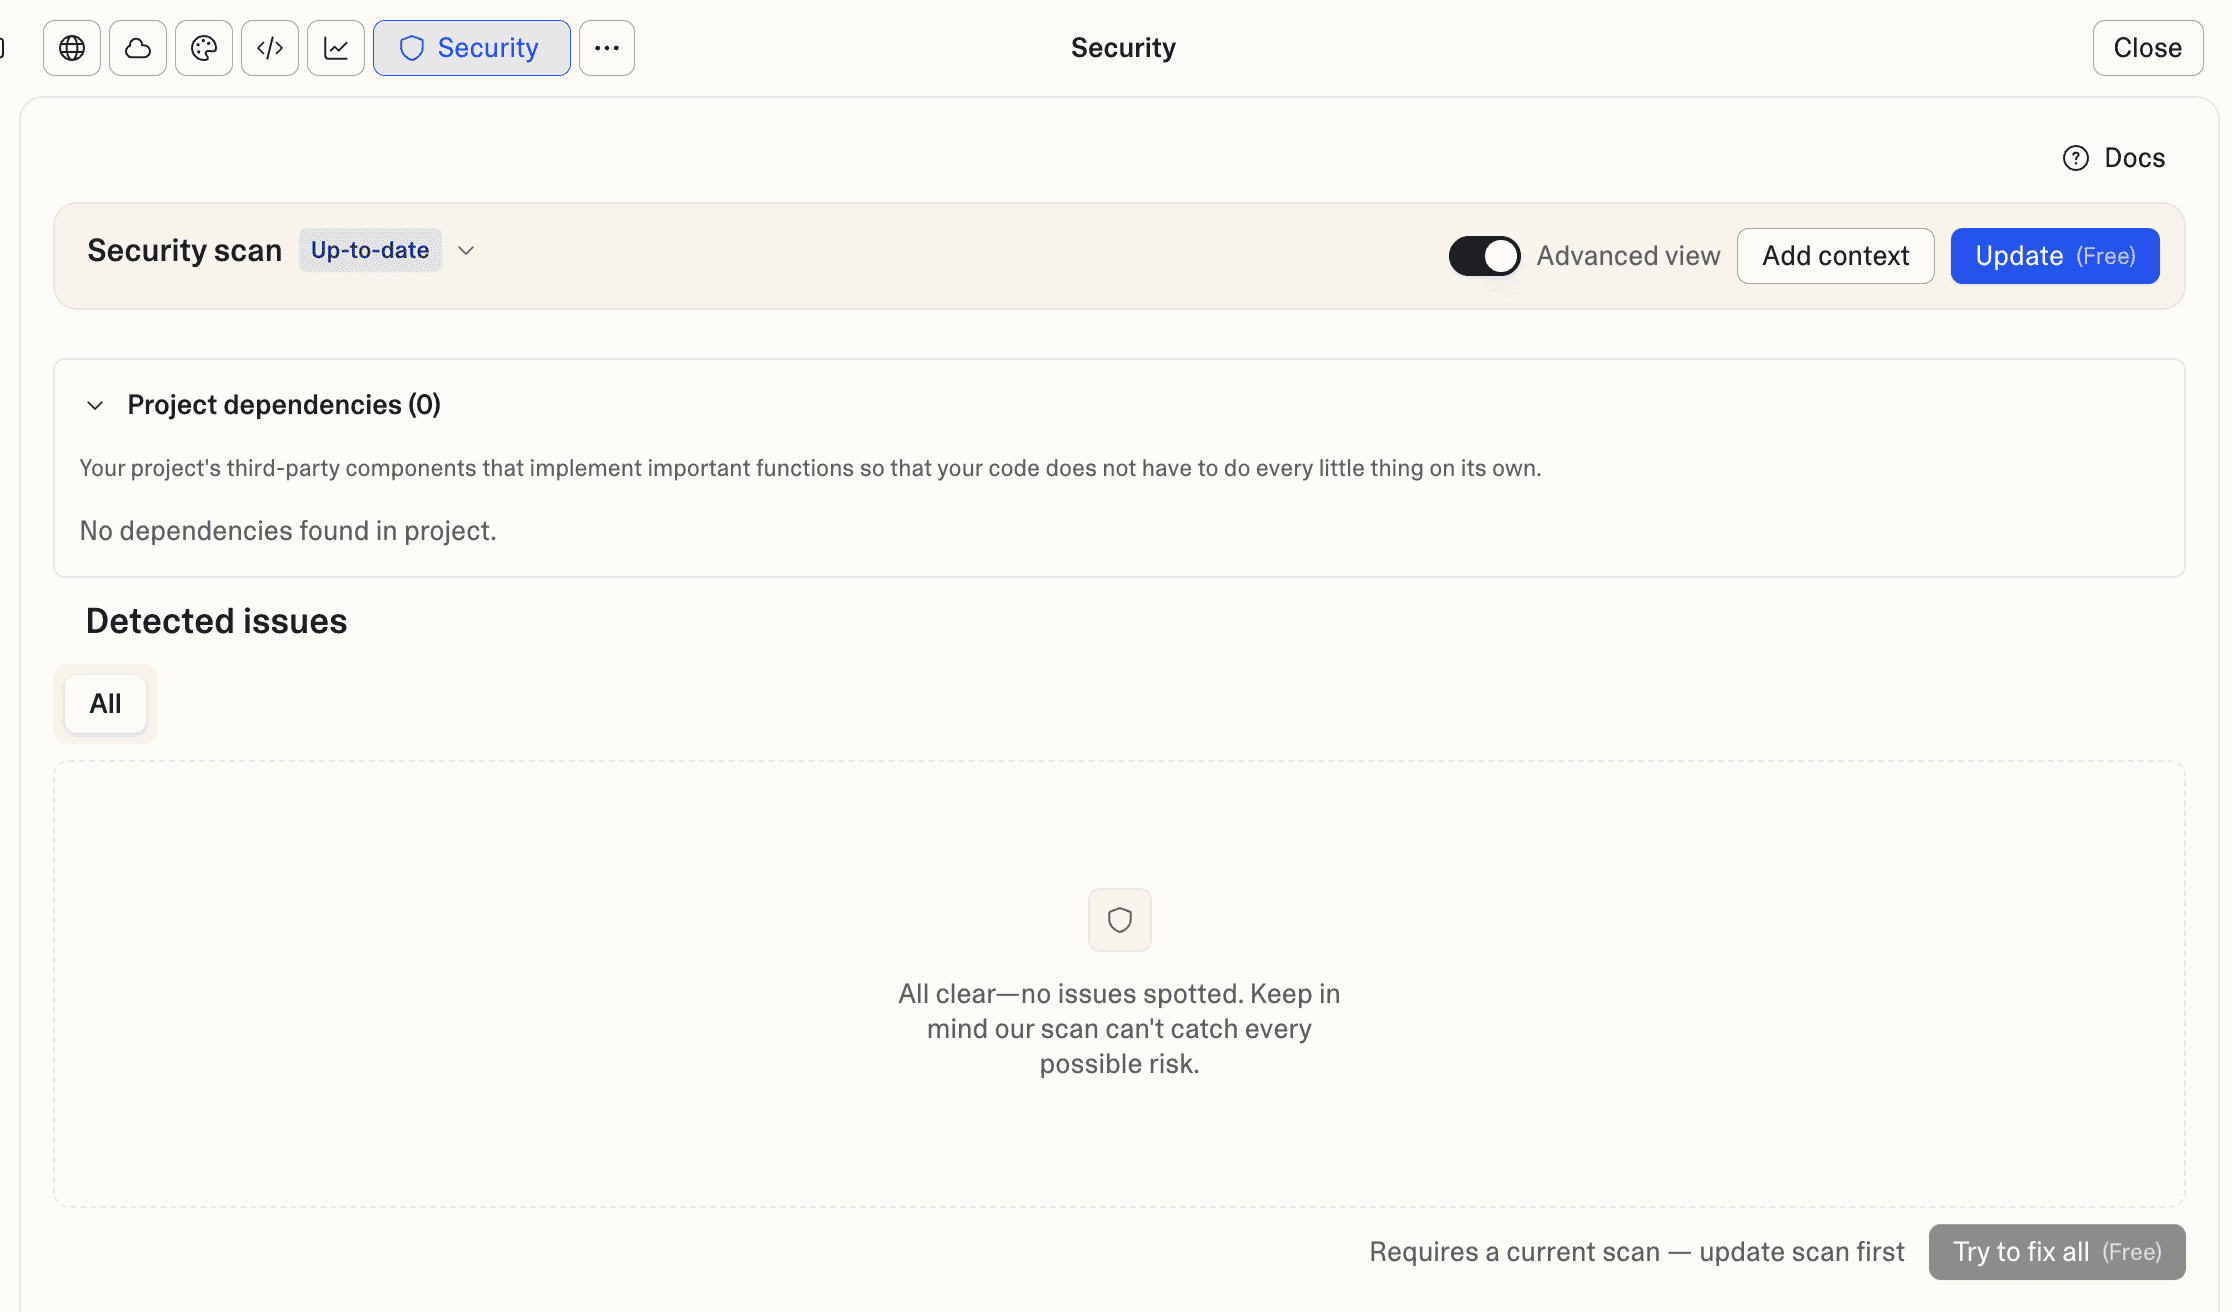Collapse the Project dependencies section

[x=94, y=405]
